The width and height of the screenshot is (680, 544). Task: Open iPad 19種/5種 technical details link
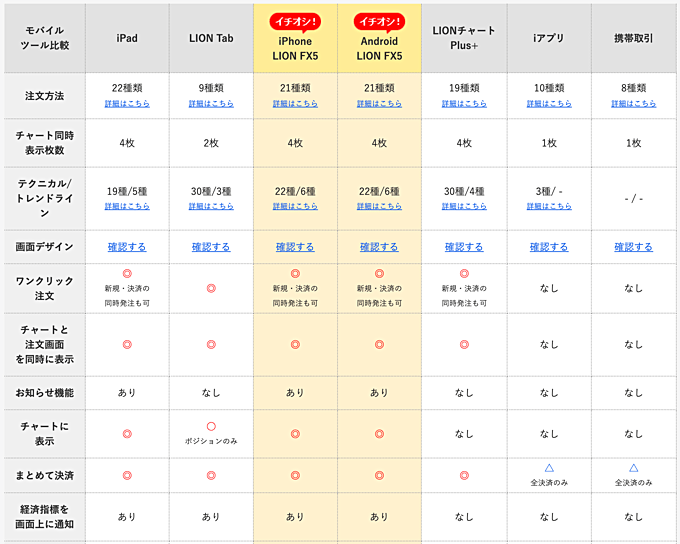(x=127, y=206)
